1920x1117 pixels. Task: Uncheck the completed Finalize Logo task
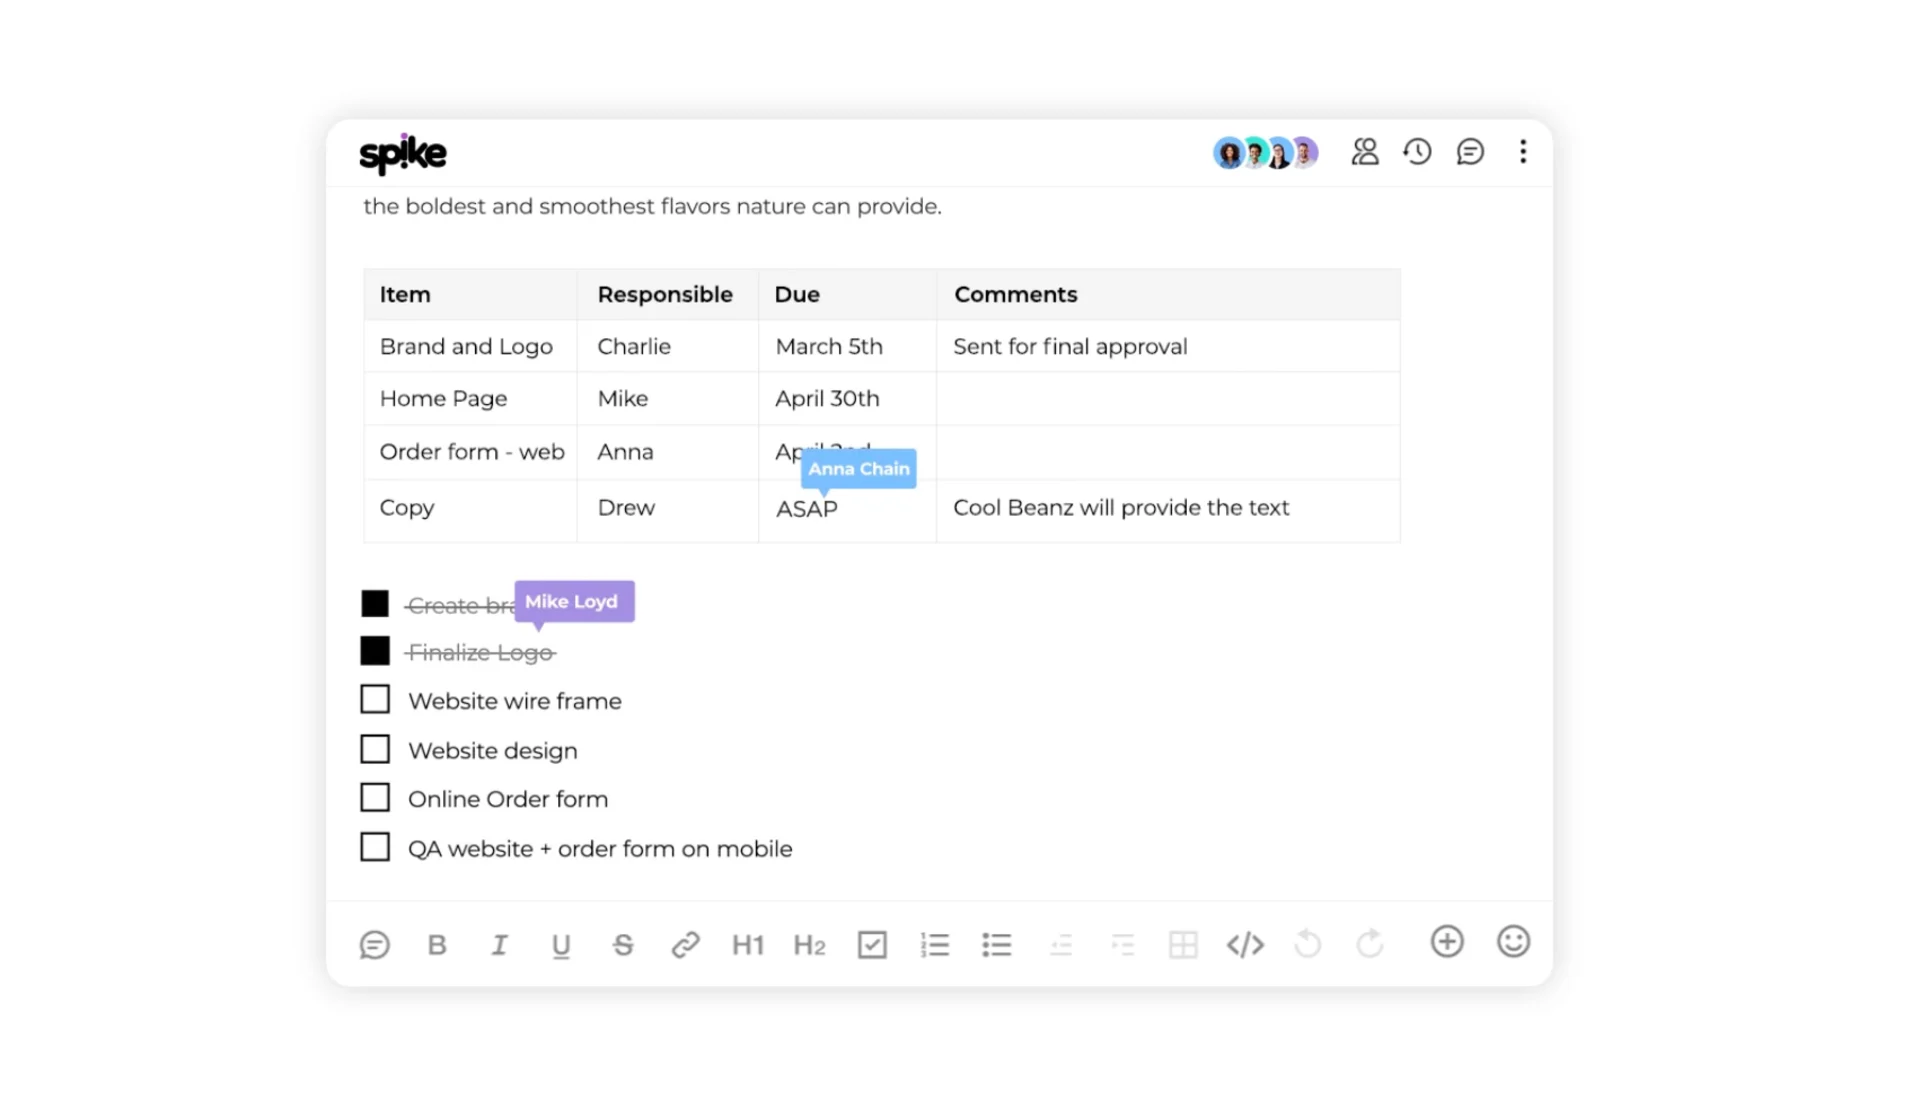(375, 650)
